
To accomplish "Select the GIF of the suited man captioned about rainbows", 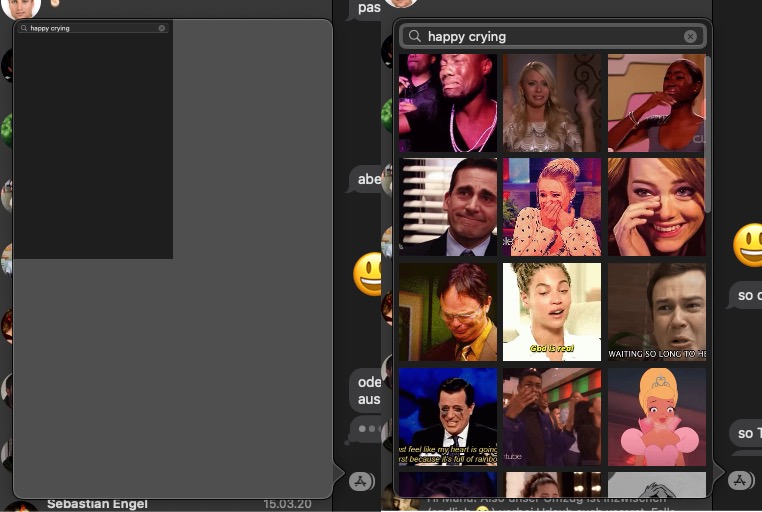I will pos(448,417).
